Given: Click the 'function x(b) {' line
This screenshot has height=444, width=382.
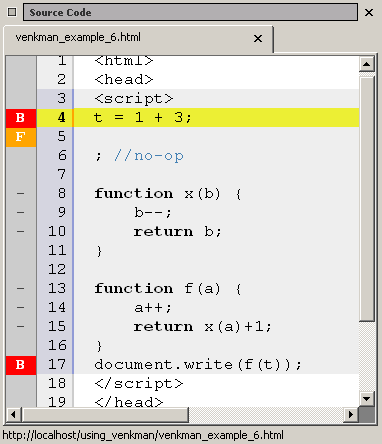Looking at the screenshot, I should tap(168, 194).
